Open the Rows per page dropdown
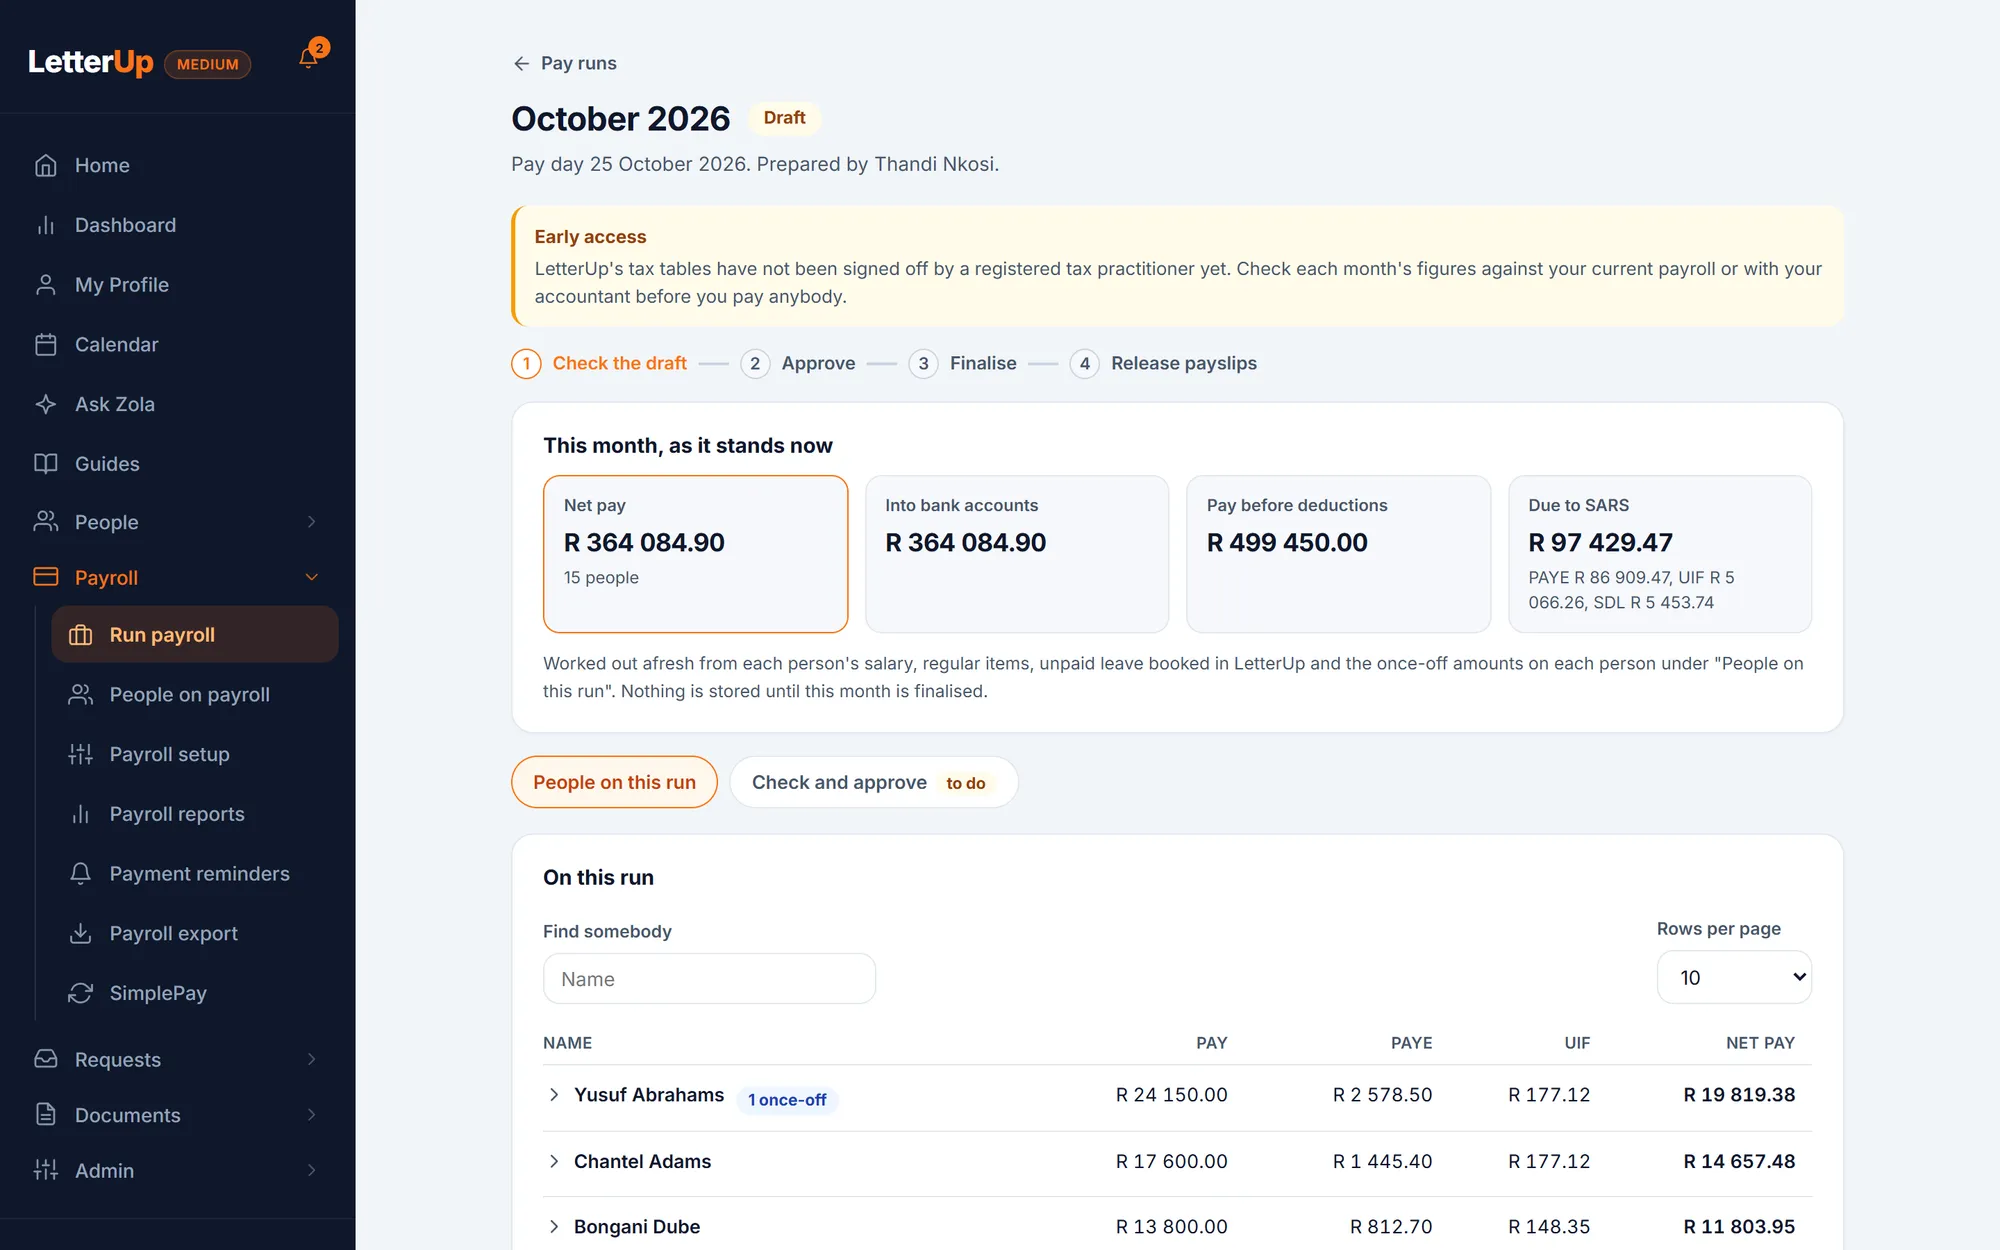 1734,977
